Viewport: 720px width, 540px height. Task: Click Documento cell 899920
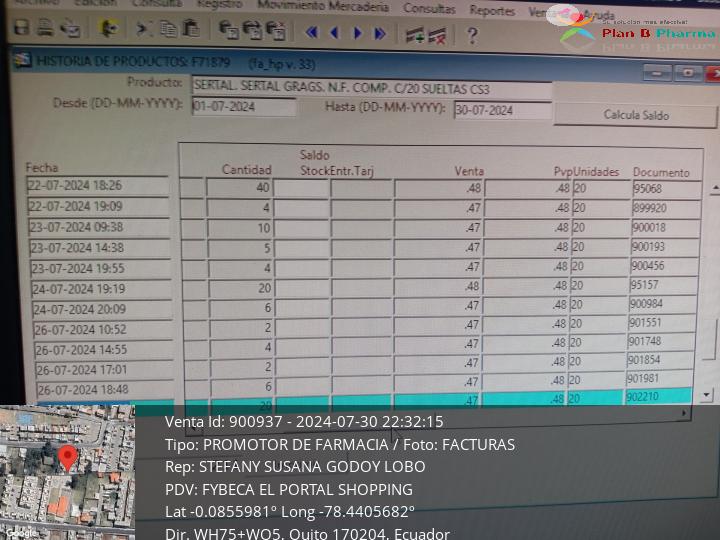coord(666,208)
